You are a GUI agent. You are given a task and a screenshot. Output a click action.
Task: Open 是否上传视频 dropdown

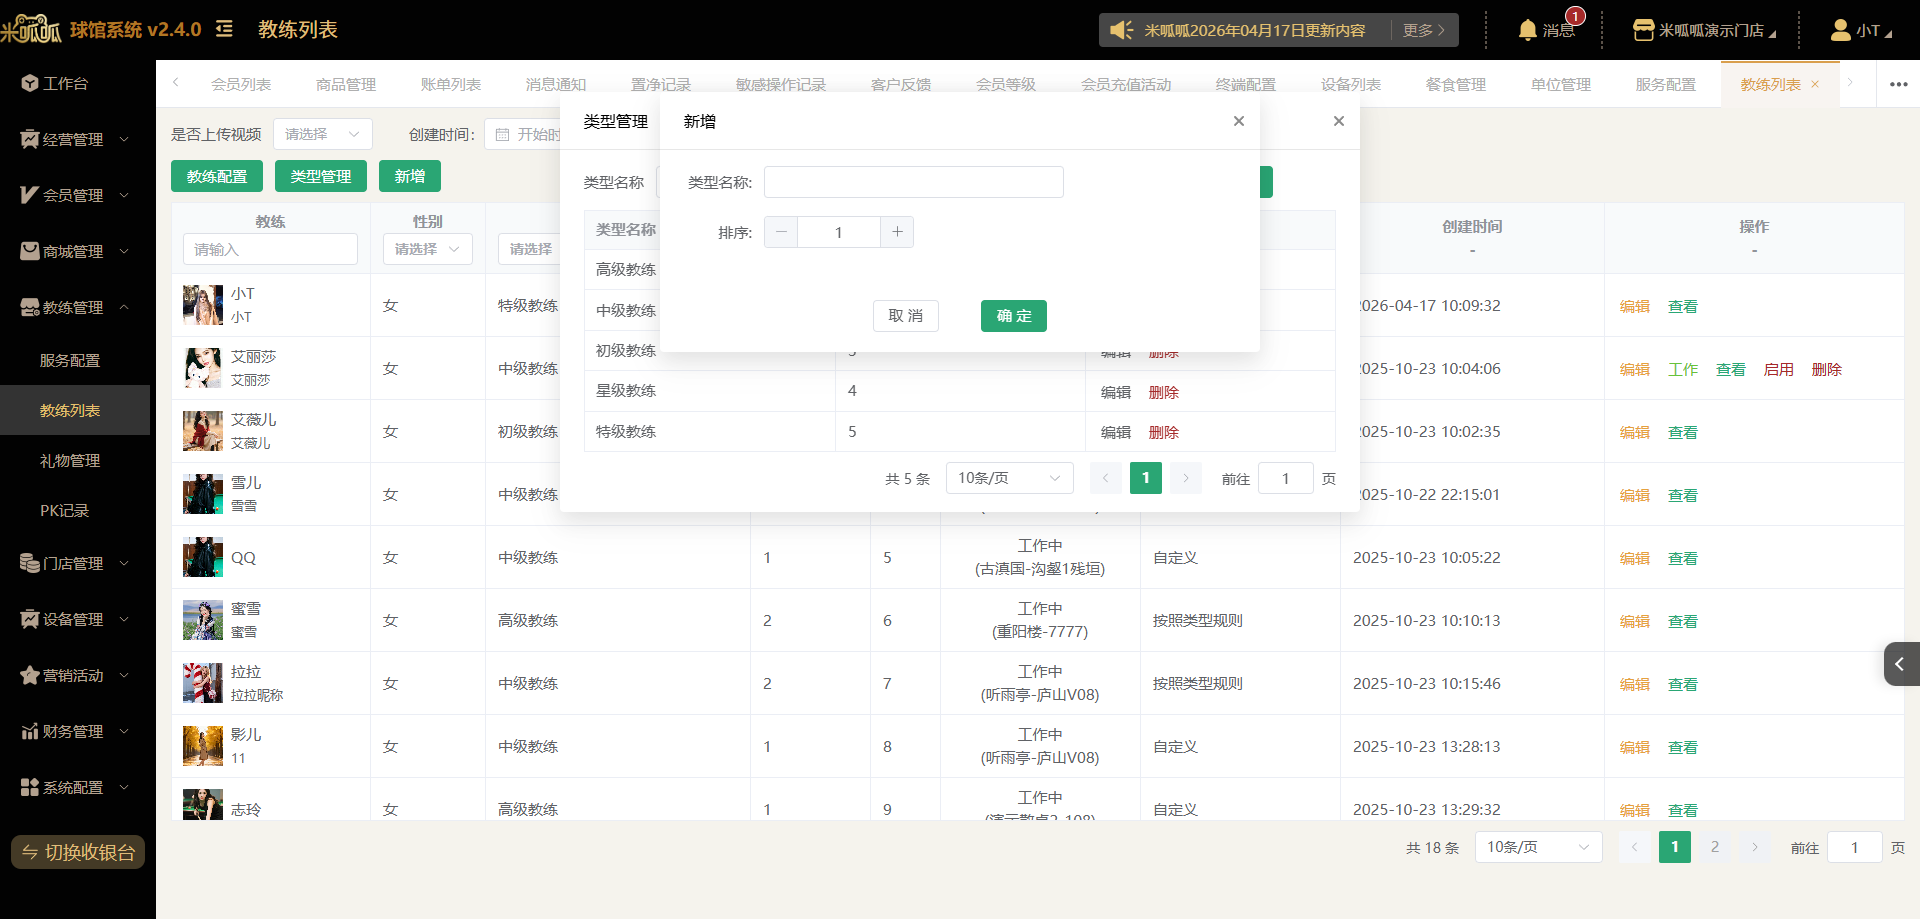point(323,134)
